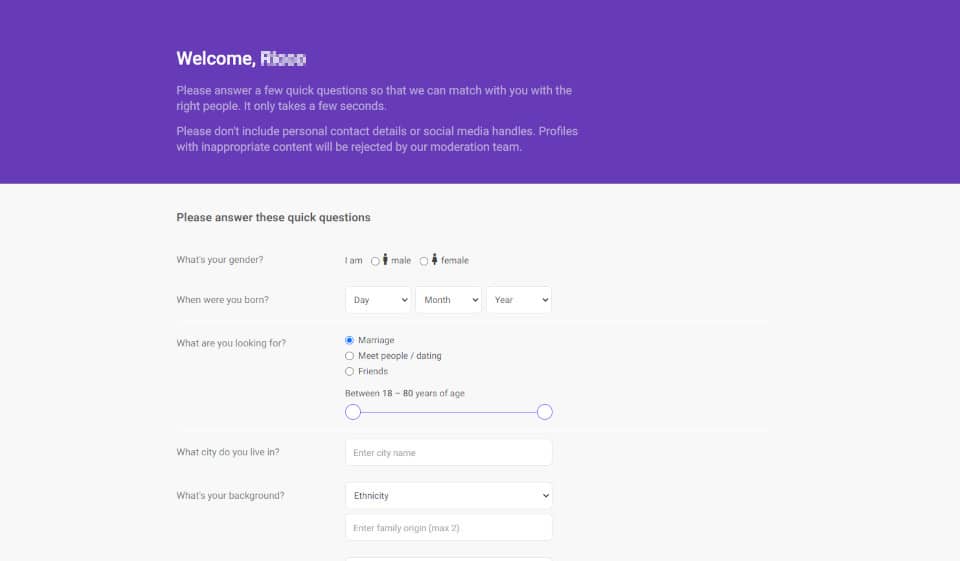The image size is (960, 561).
Task: Open the Day dropdown
Action: (x=378, y=300)
